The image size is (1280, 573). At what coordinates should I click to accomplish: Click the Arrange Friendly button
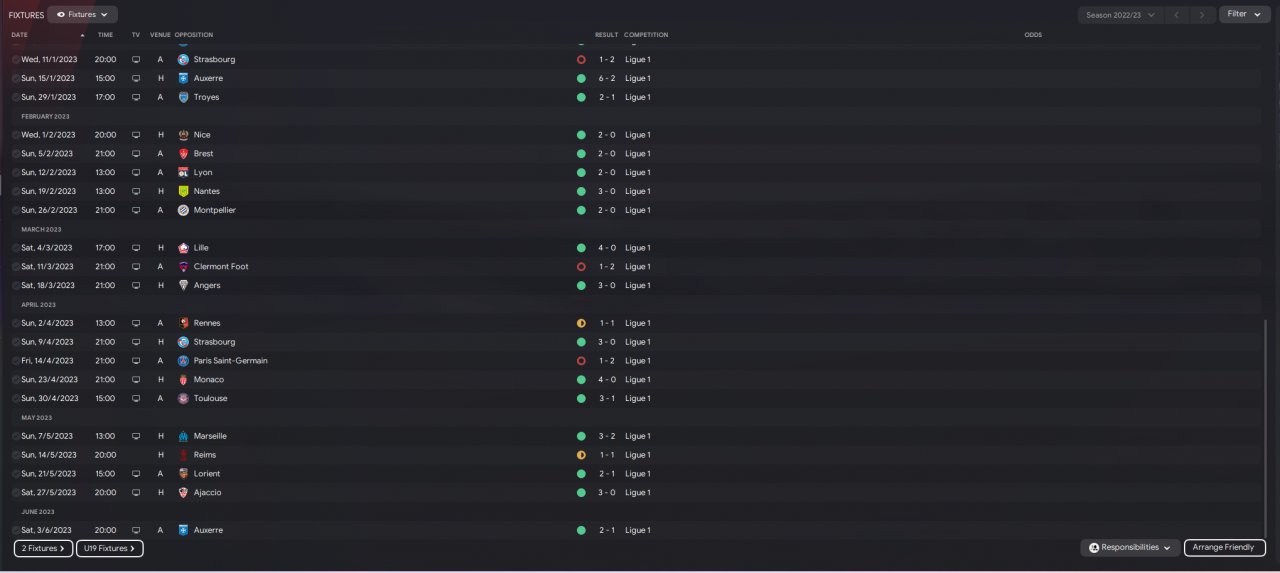tap(1225, 548)
